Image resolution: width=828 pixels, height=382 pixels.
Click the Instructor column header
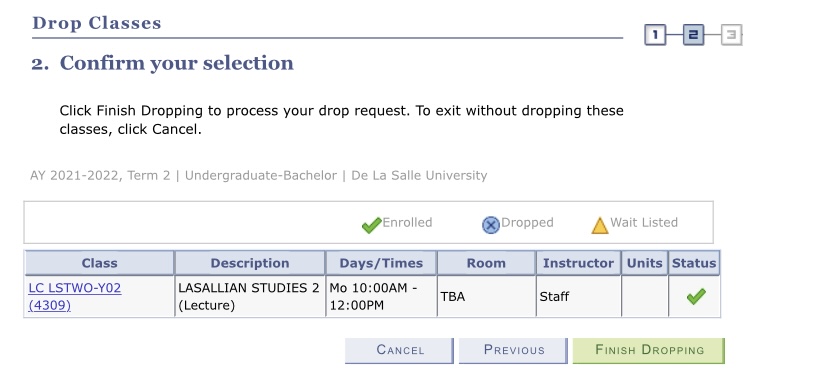pos(578,263)
